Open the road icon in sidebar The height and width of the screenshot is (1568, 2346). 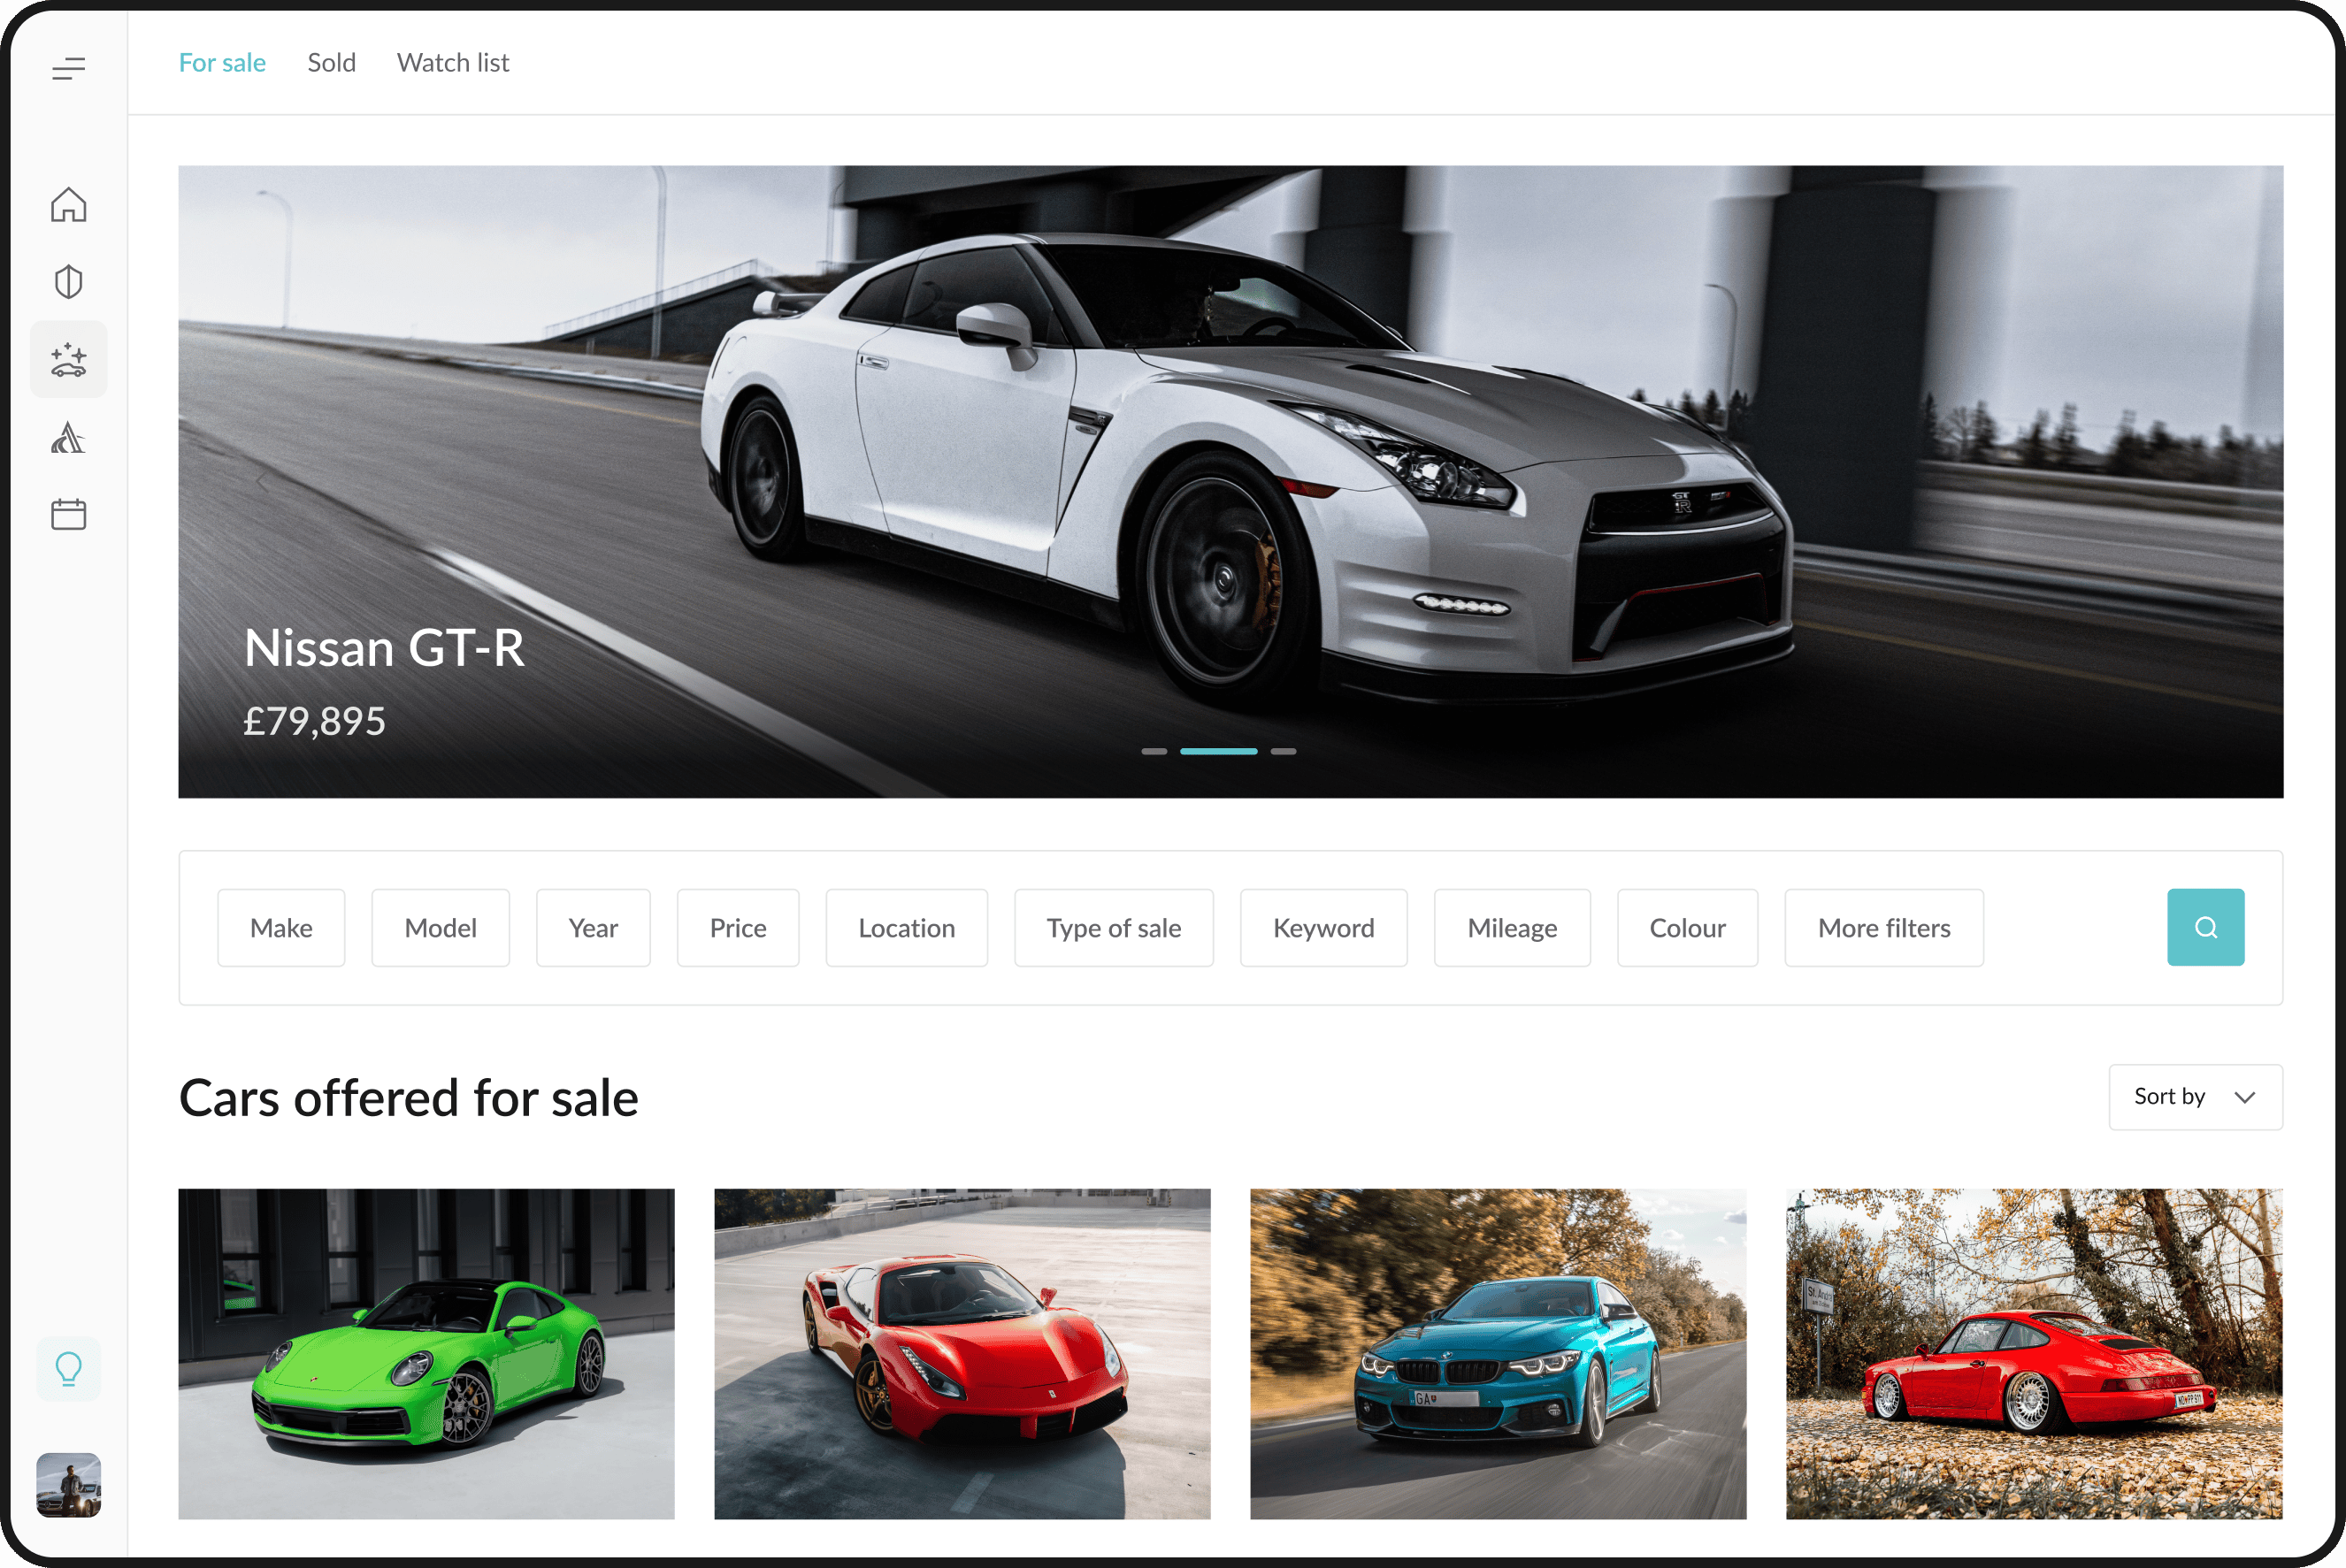pyautogui.click(x=68, y=438)
